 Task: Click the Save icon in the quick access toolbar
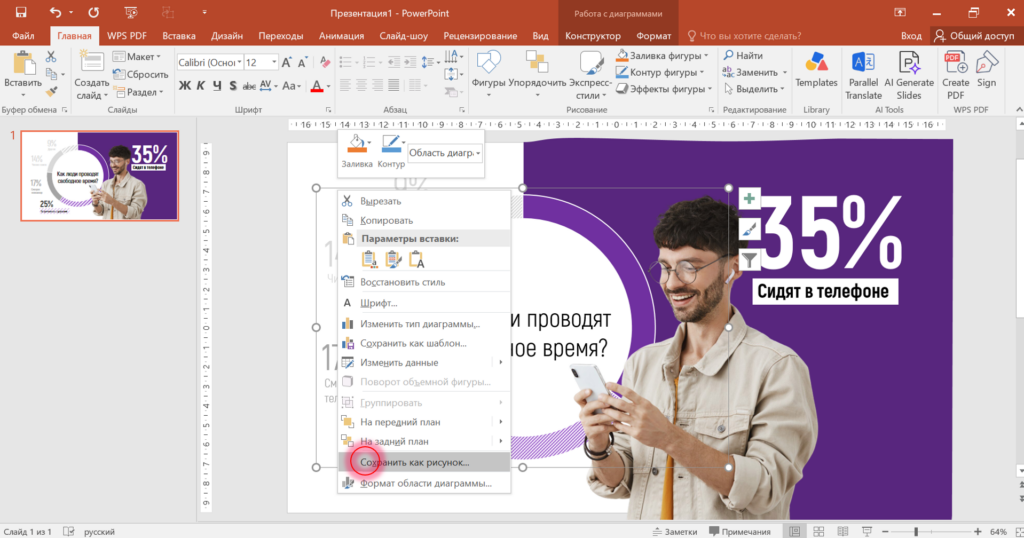tap(21, 12)
